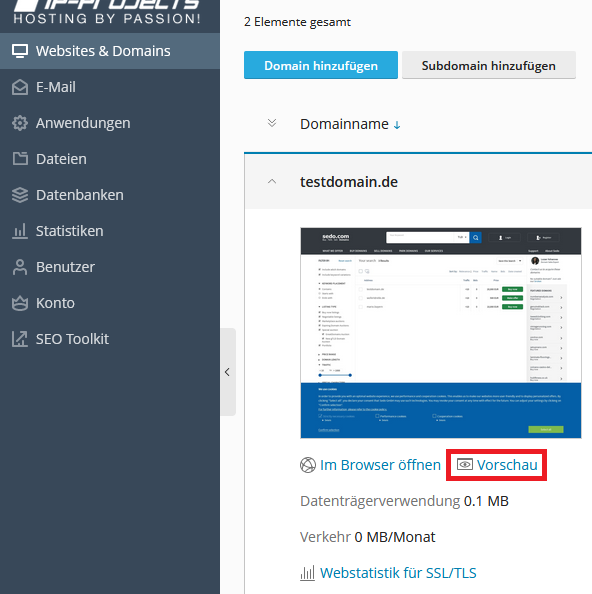Click the Datenbanken stack icon
The width and height of the screenshot is (592, 594).
(20, 195)
